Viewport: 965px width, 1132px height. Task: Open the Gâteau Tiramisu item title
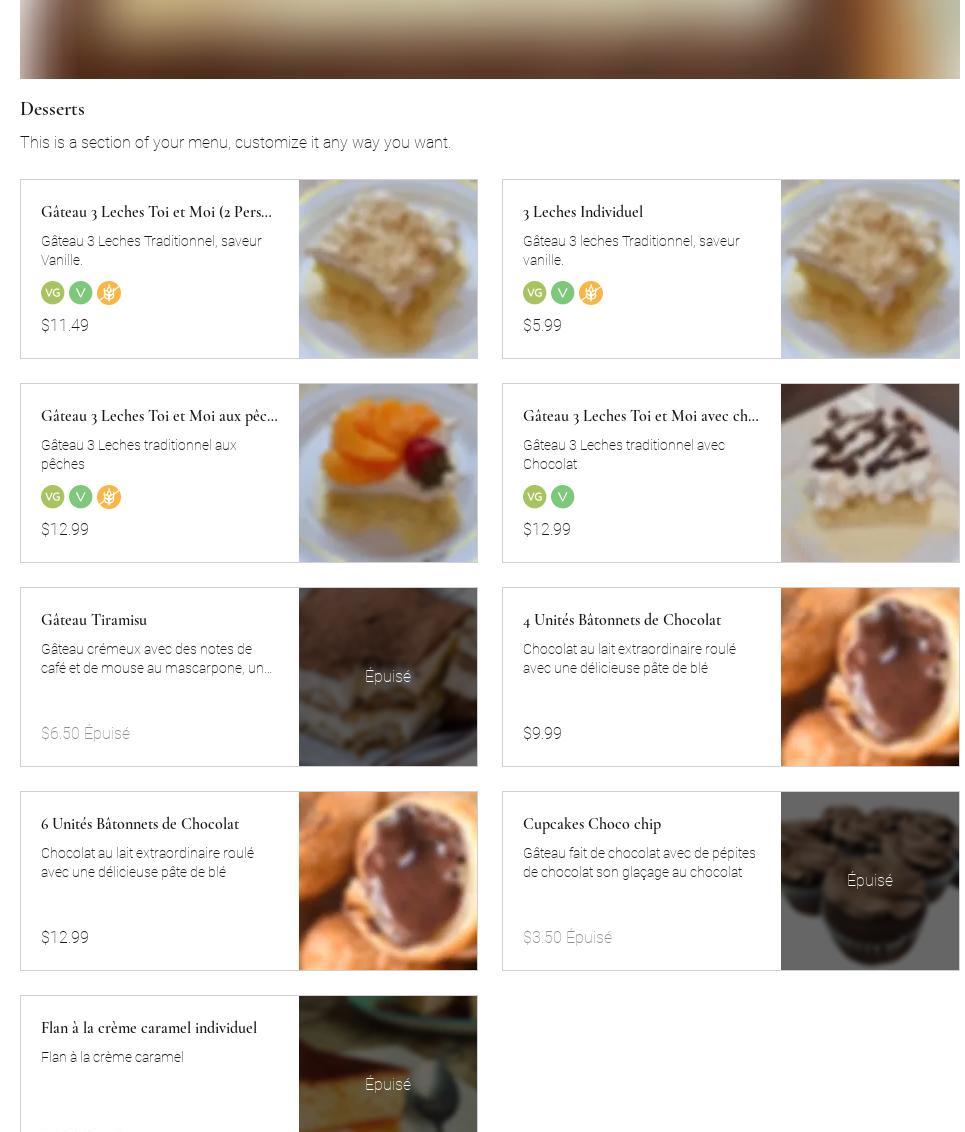point(94,620)
